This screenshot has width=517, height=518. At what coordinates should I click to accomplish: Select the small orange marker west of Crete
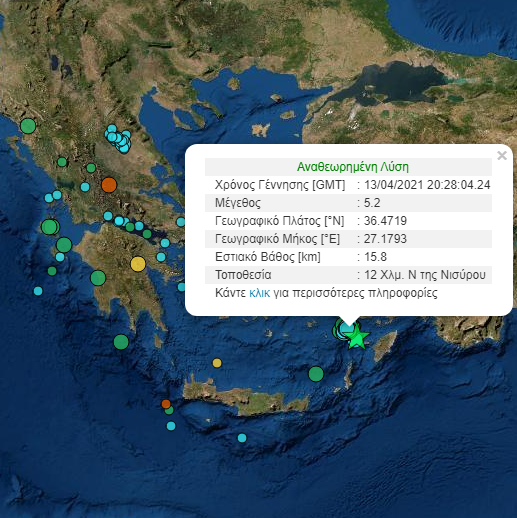[166, 404]
